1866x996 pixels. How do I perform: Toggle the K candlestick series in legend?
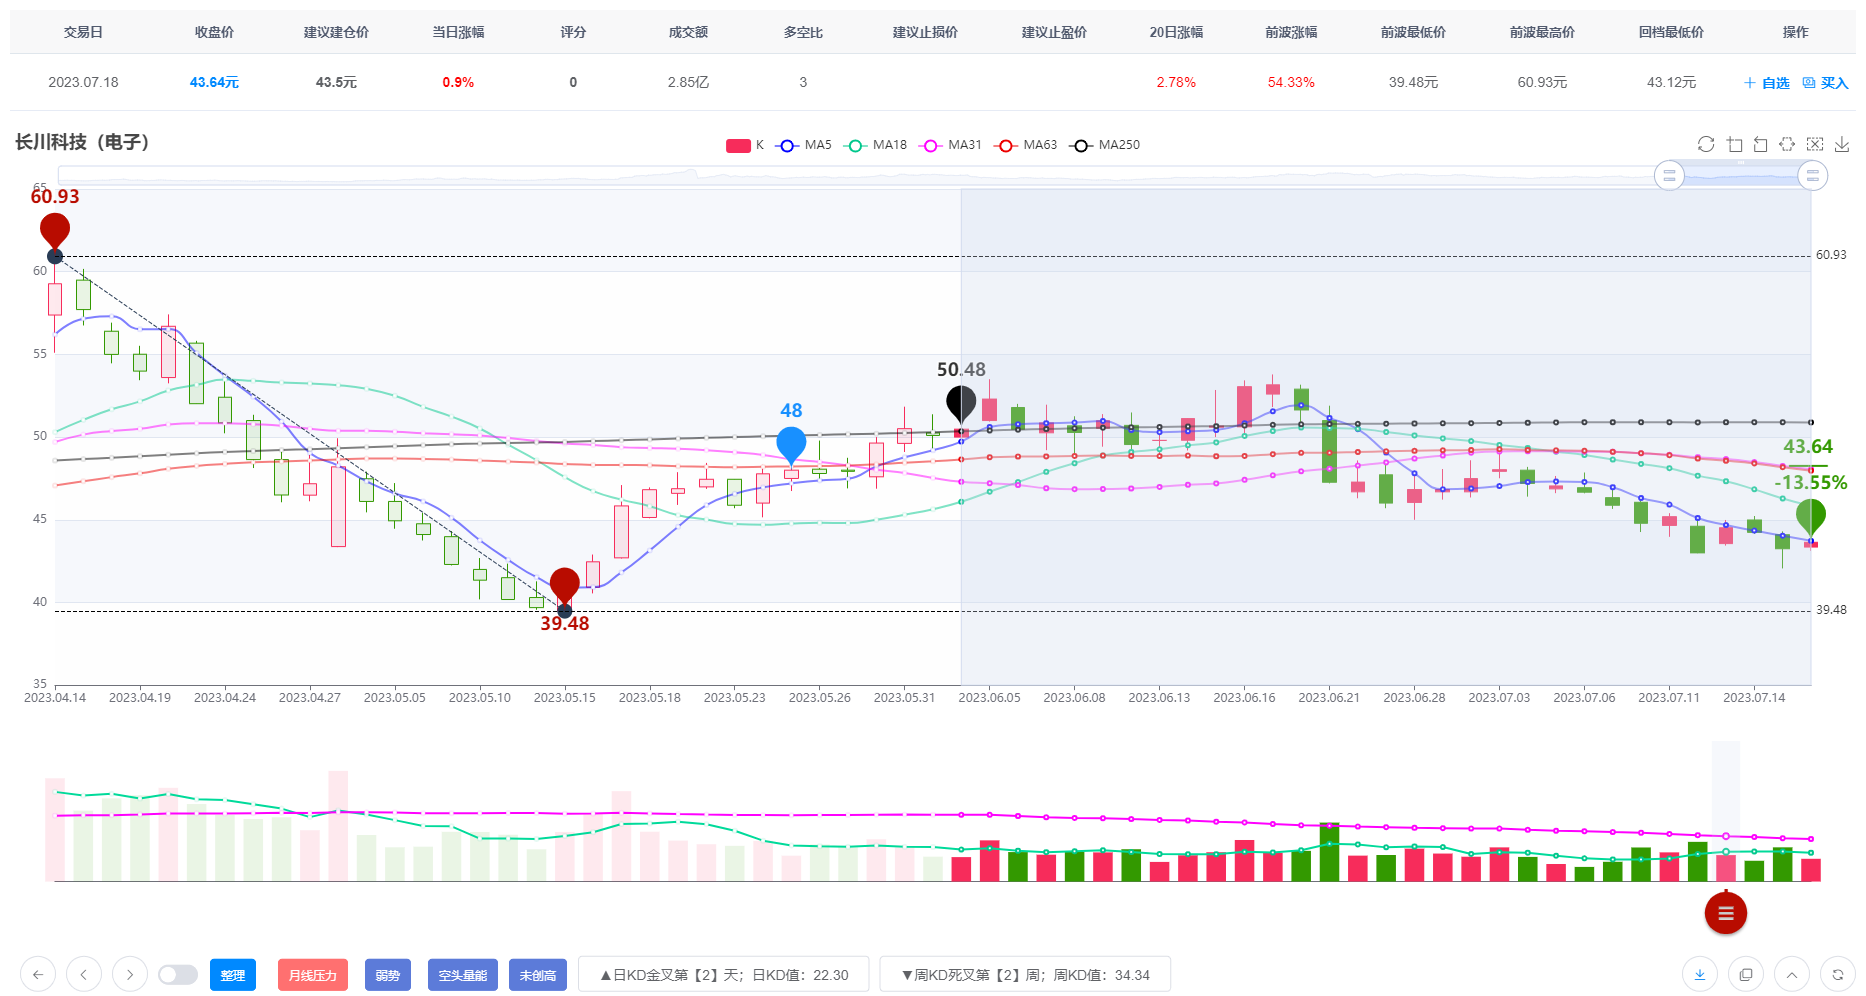click(x=745, y=145)
